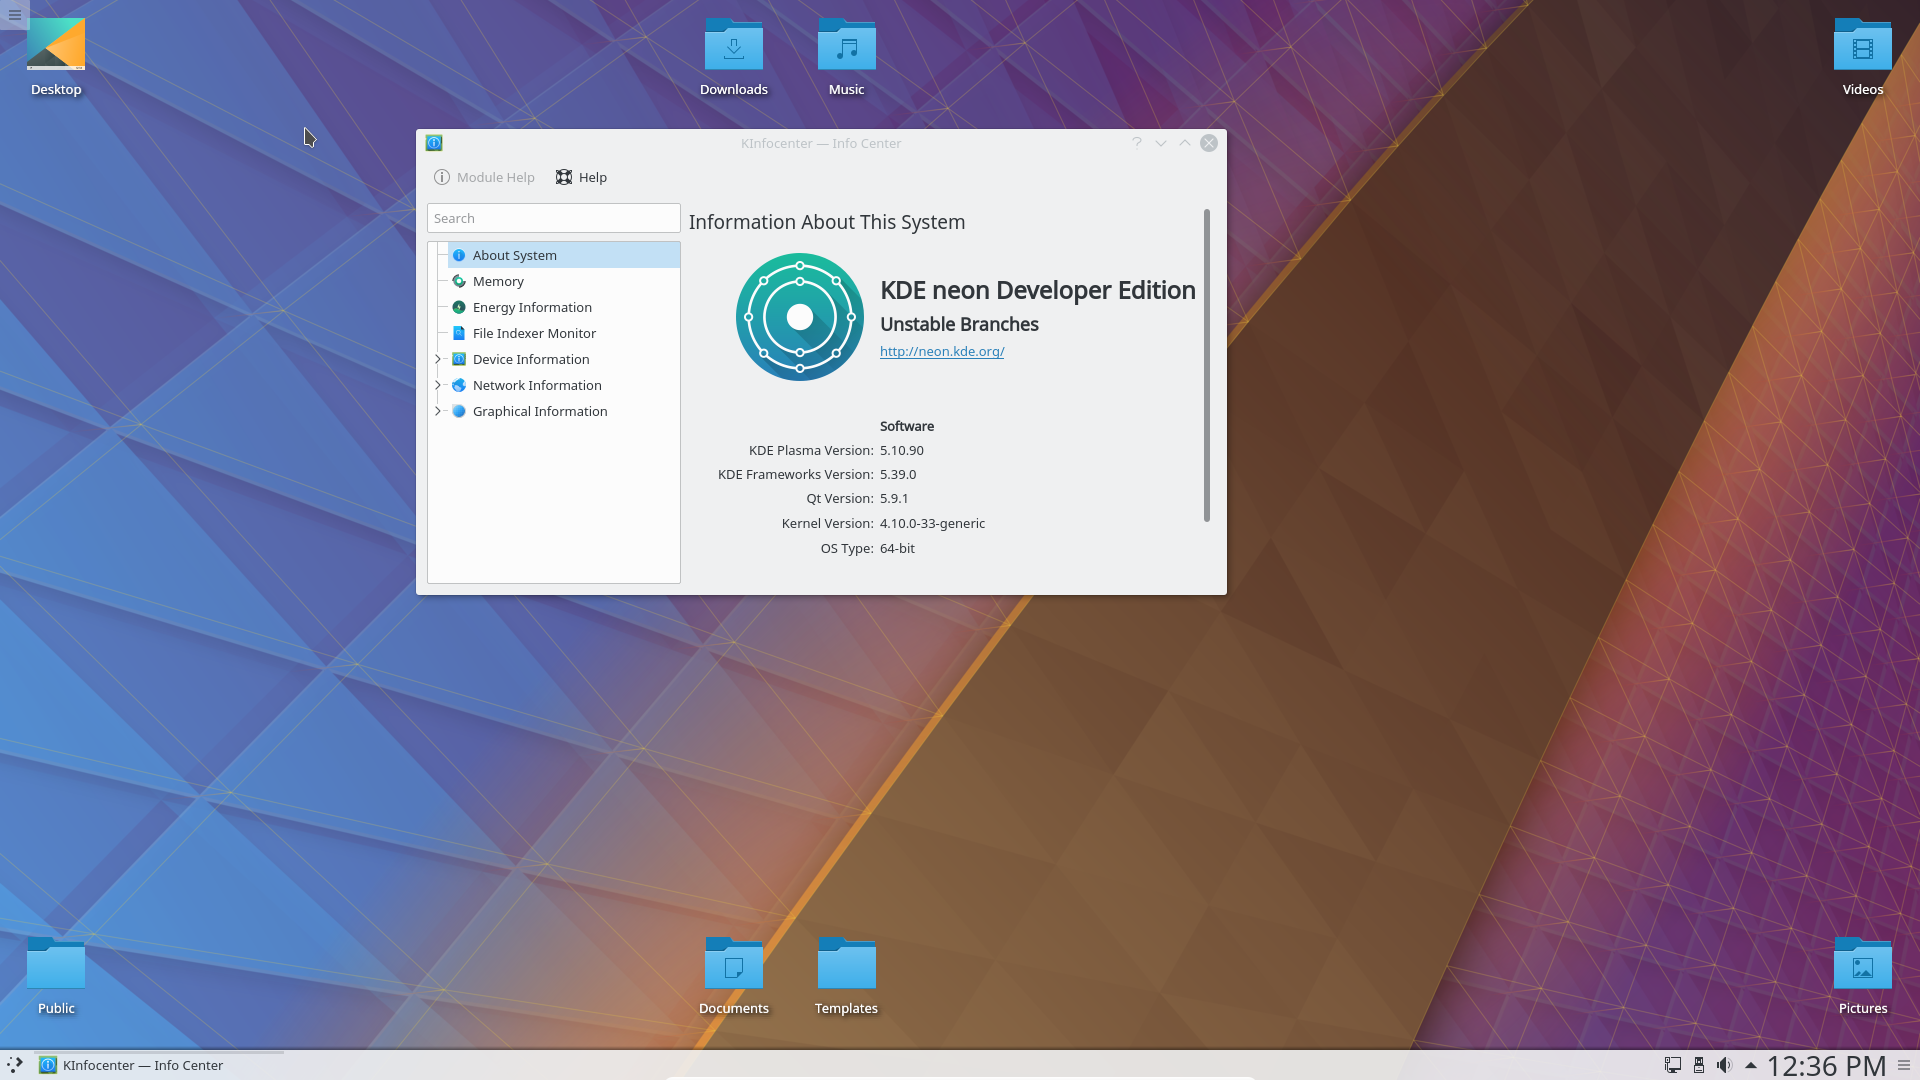The image size is (1920, 1080).
Task: Click the KInfocenter task in the taskbar
Action: (132, 1065)
